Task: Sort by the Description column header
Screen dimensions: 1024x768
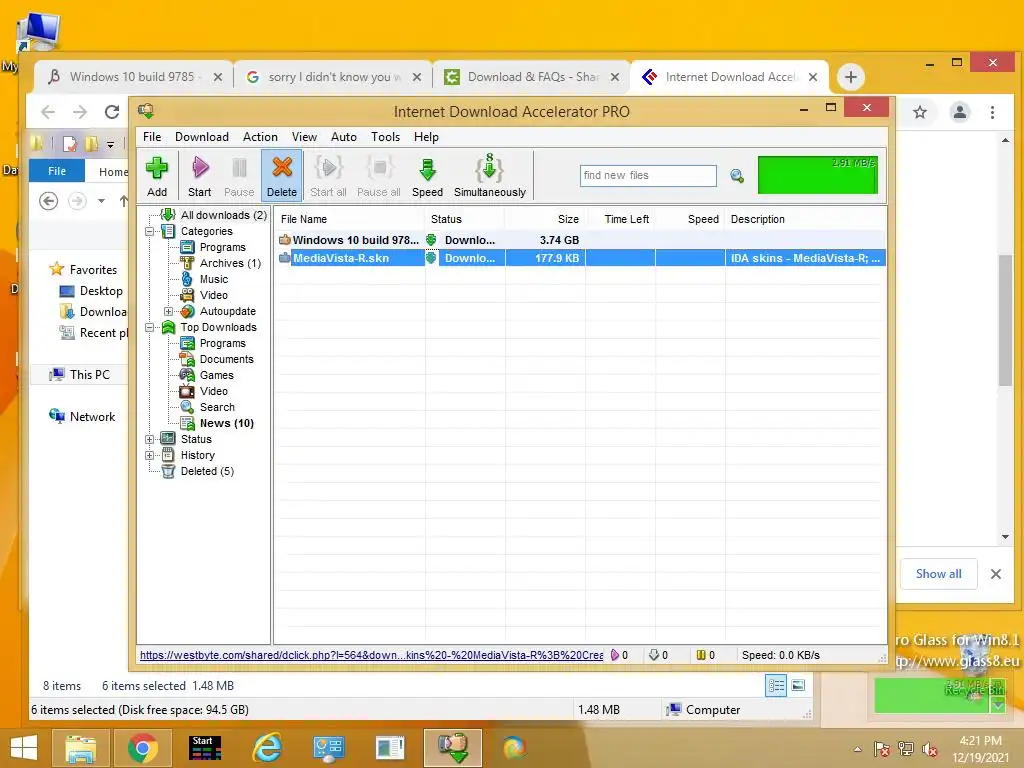Action: [x=805, y=219]
